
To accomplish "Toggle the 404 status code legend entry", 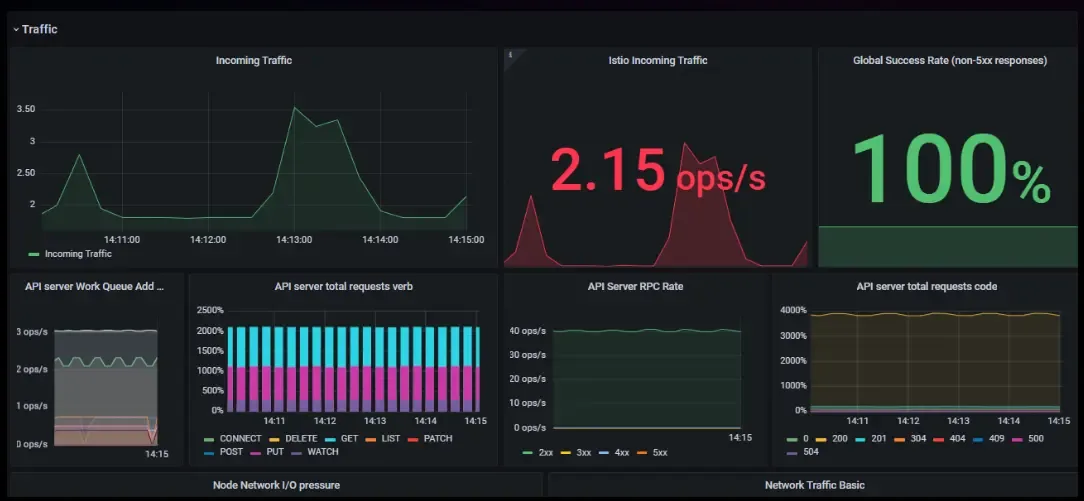I will [949, 439].
